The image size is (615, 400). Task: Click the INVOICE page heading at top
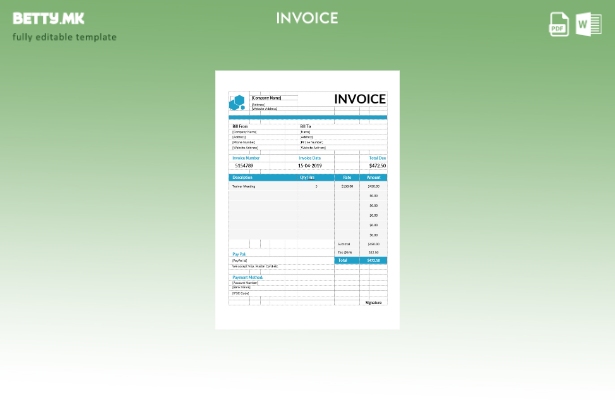(x=307, y=18)
